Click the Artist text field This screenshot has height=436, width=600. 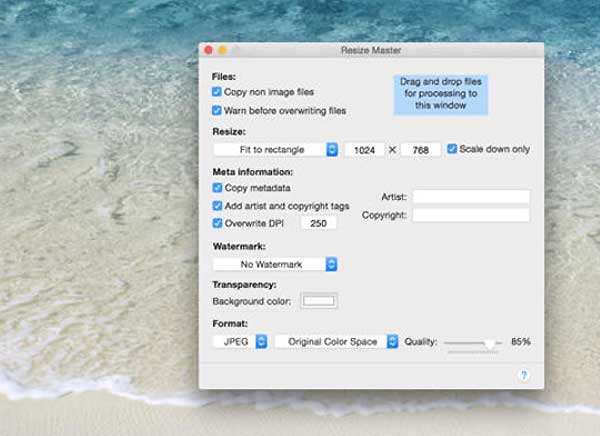tap(471, 197)
